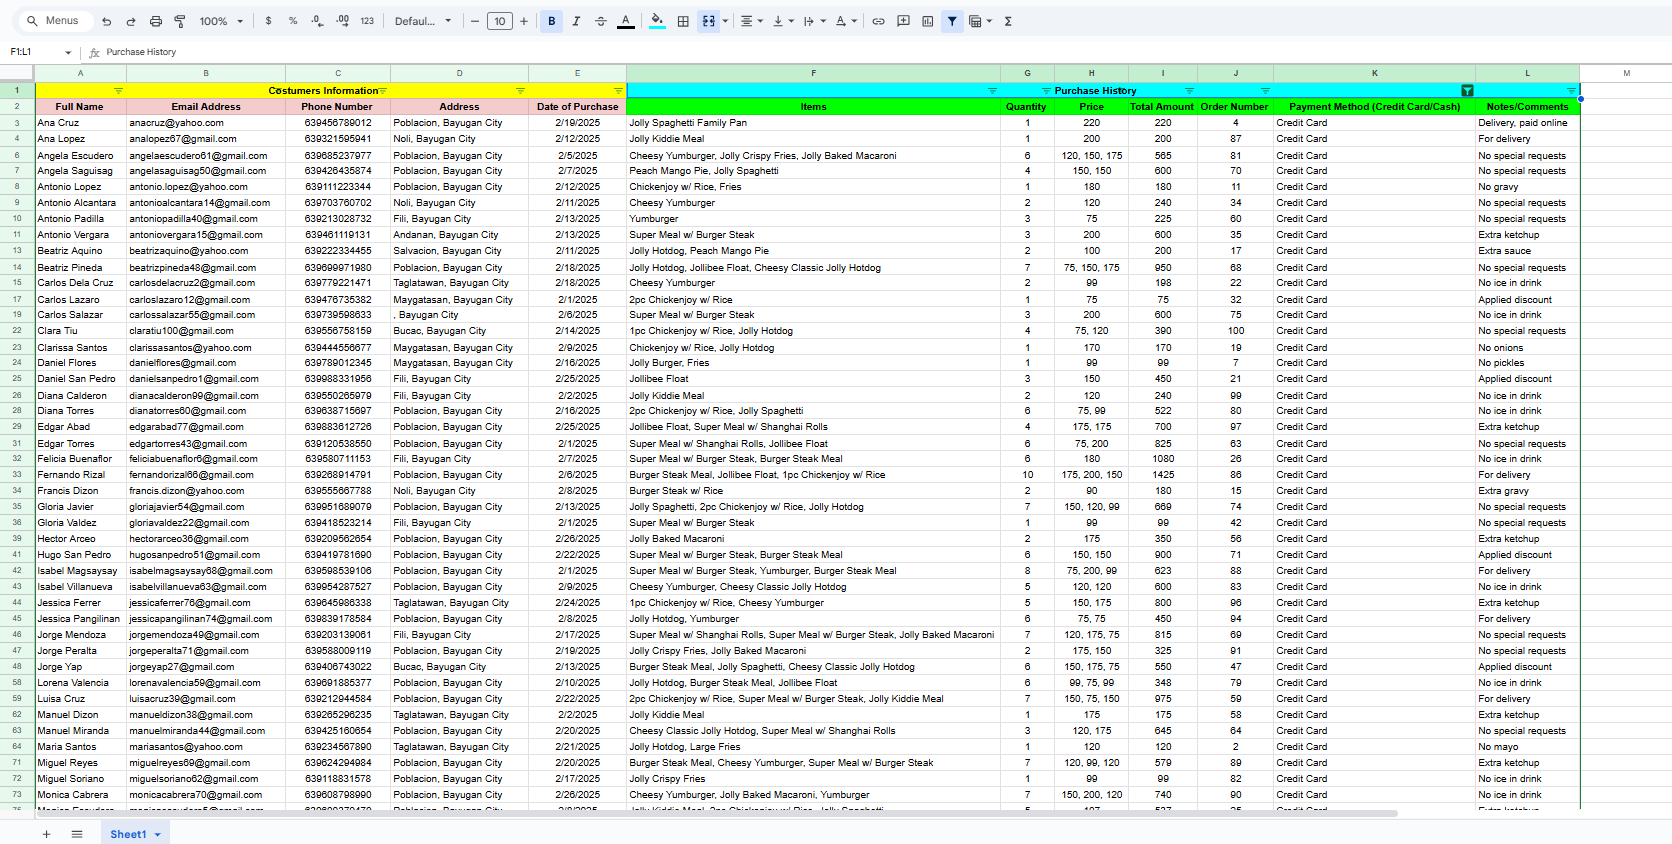The height and width of the screenshot is (844, 1672).
Task: Insert a chart
Action: click(x=928, y=21)
